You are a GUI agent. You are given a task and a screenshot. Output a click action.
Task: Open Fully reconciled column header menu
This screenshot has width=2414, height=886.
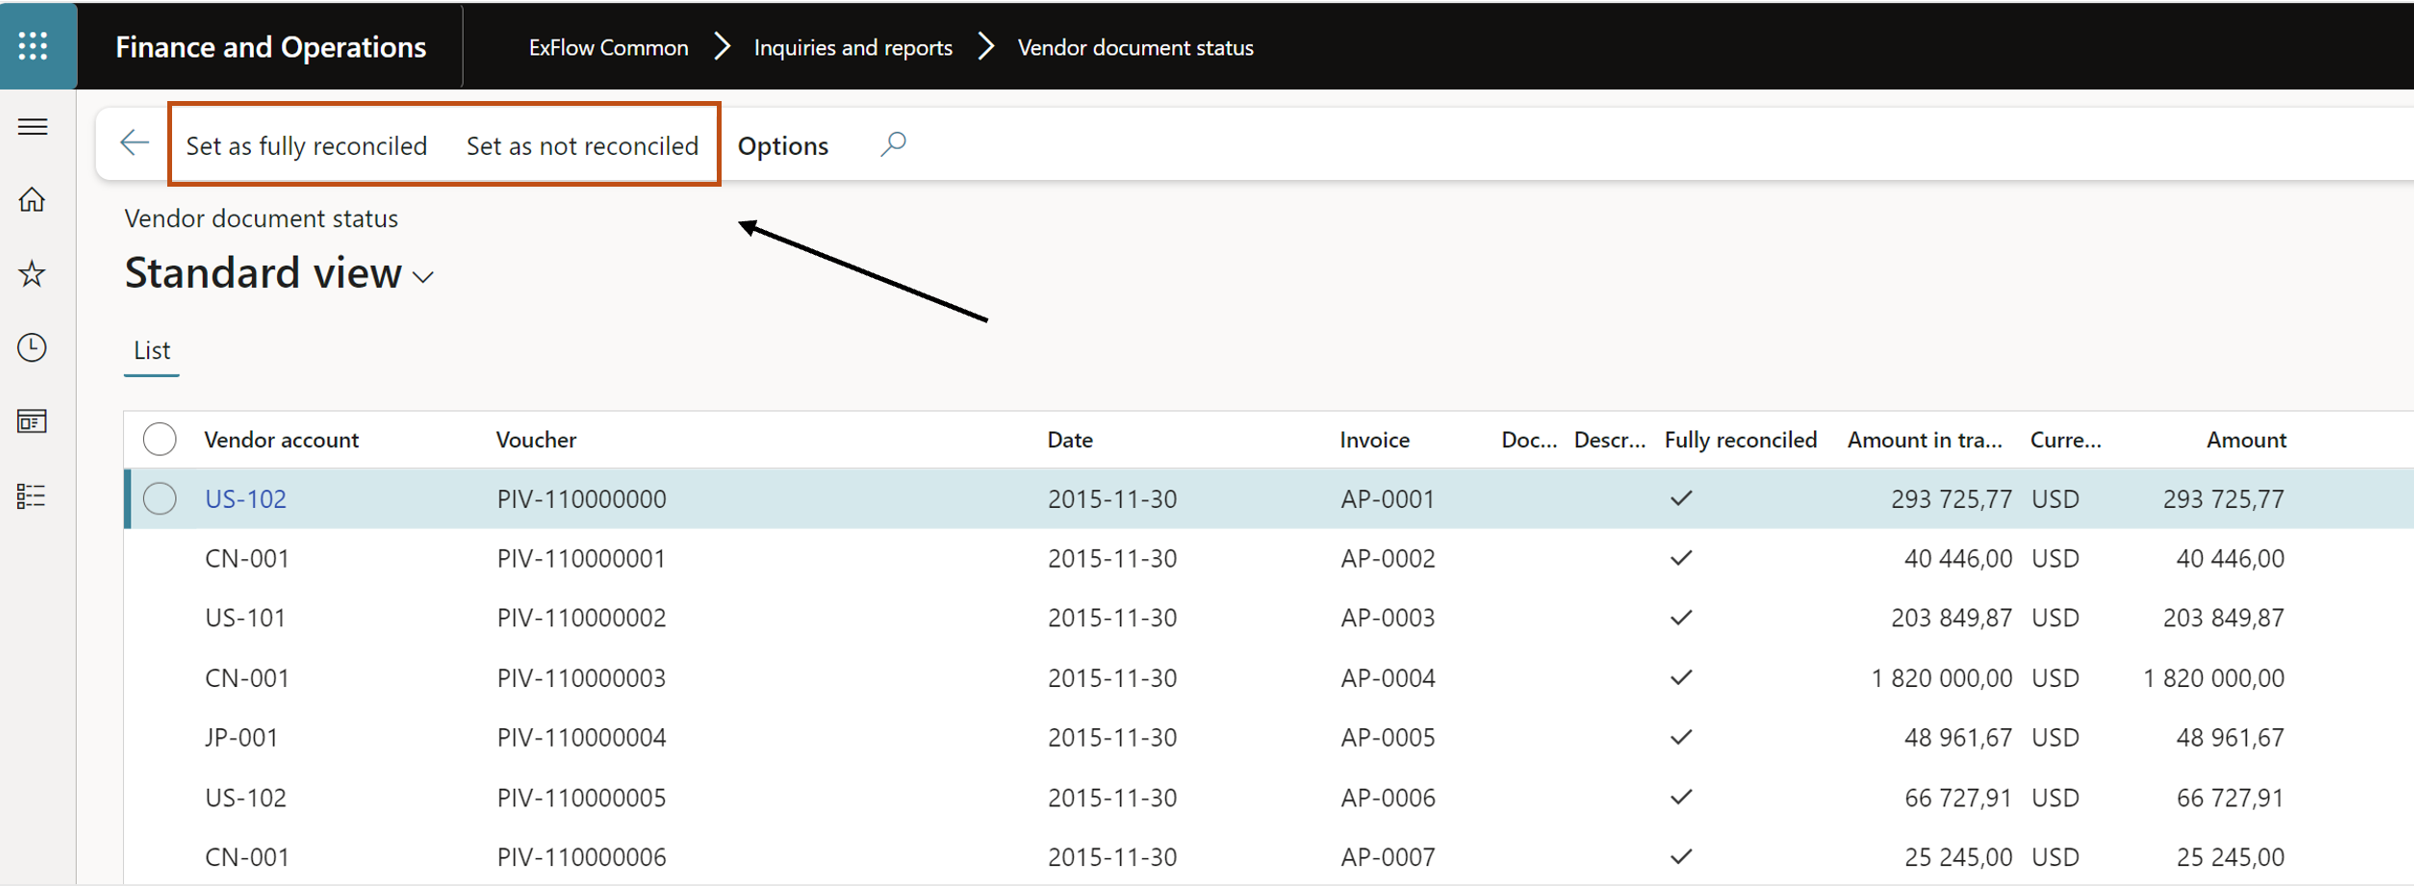1740,440
